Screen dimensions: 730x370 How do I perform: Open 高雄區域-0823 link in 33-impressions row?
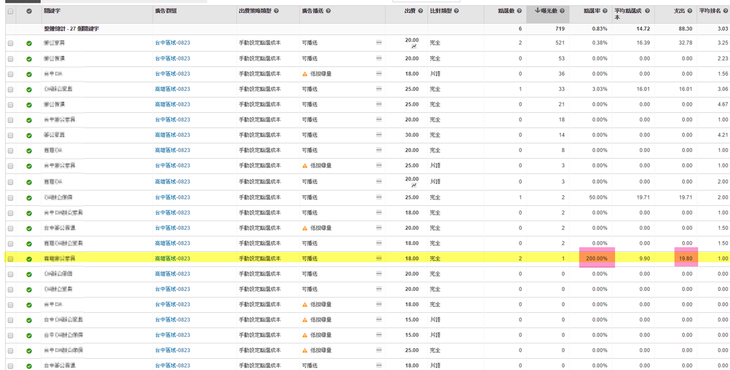(x=172, y=89)
